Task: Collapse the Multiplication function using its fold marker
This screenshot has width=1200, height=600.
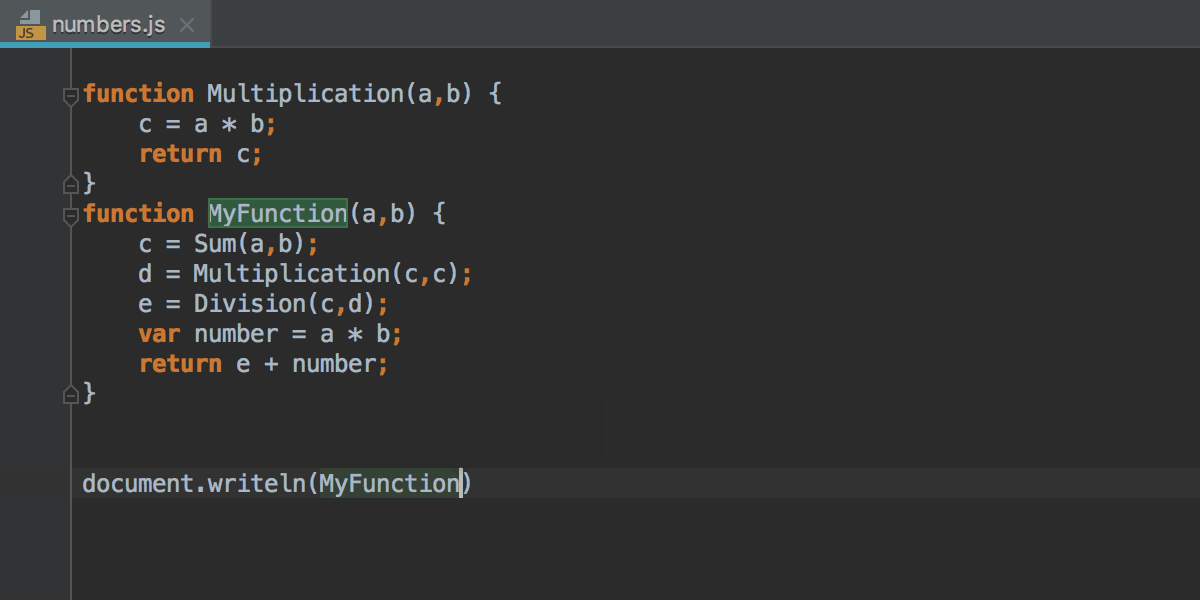Action: point(70,95)
